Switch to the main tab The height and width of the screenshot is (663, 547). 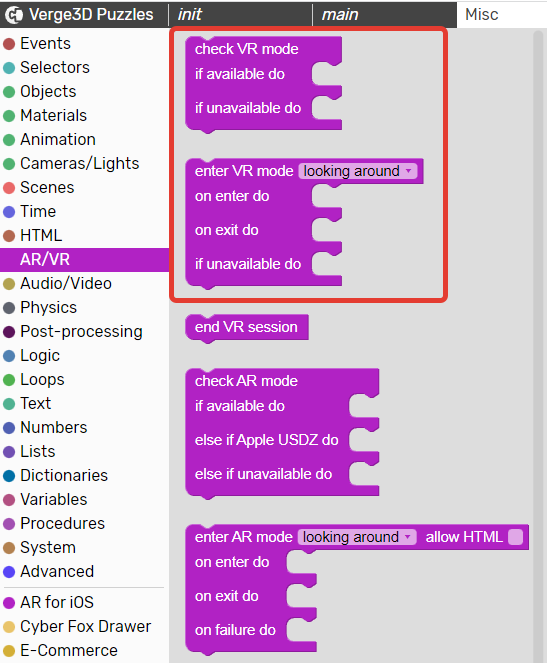(x=384, y=15)
